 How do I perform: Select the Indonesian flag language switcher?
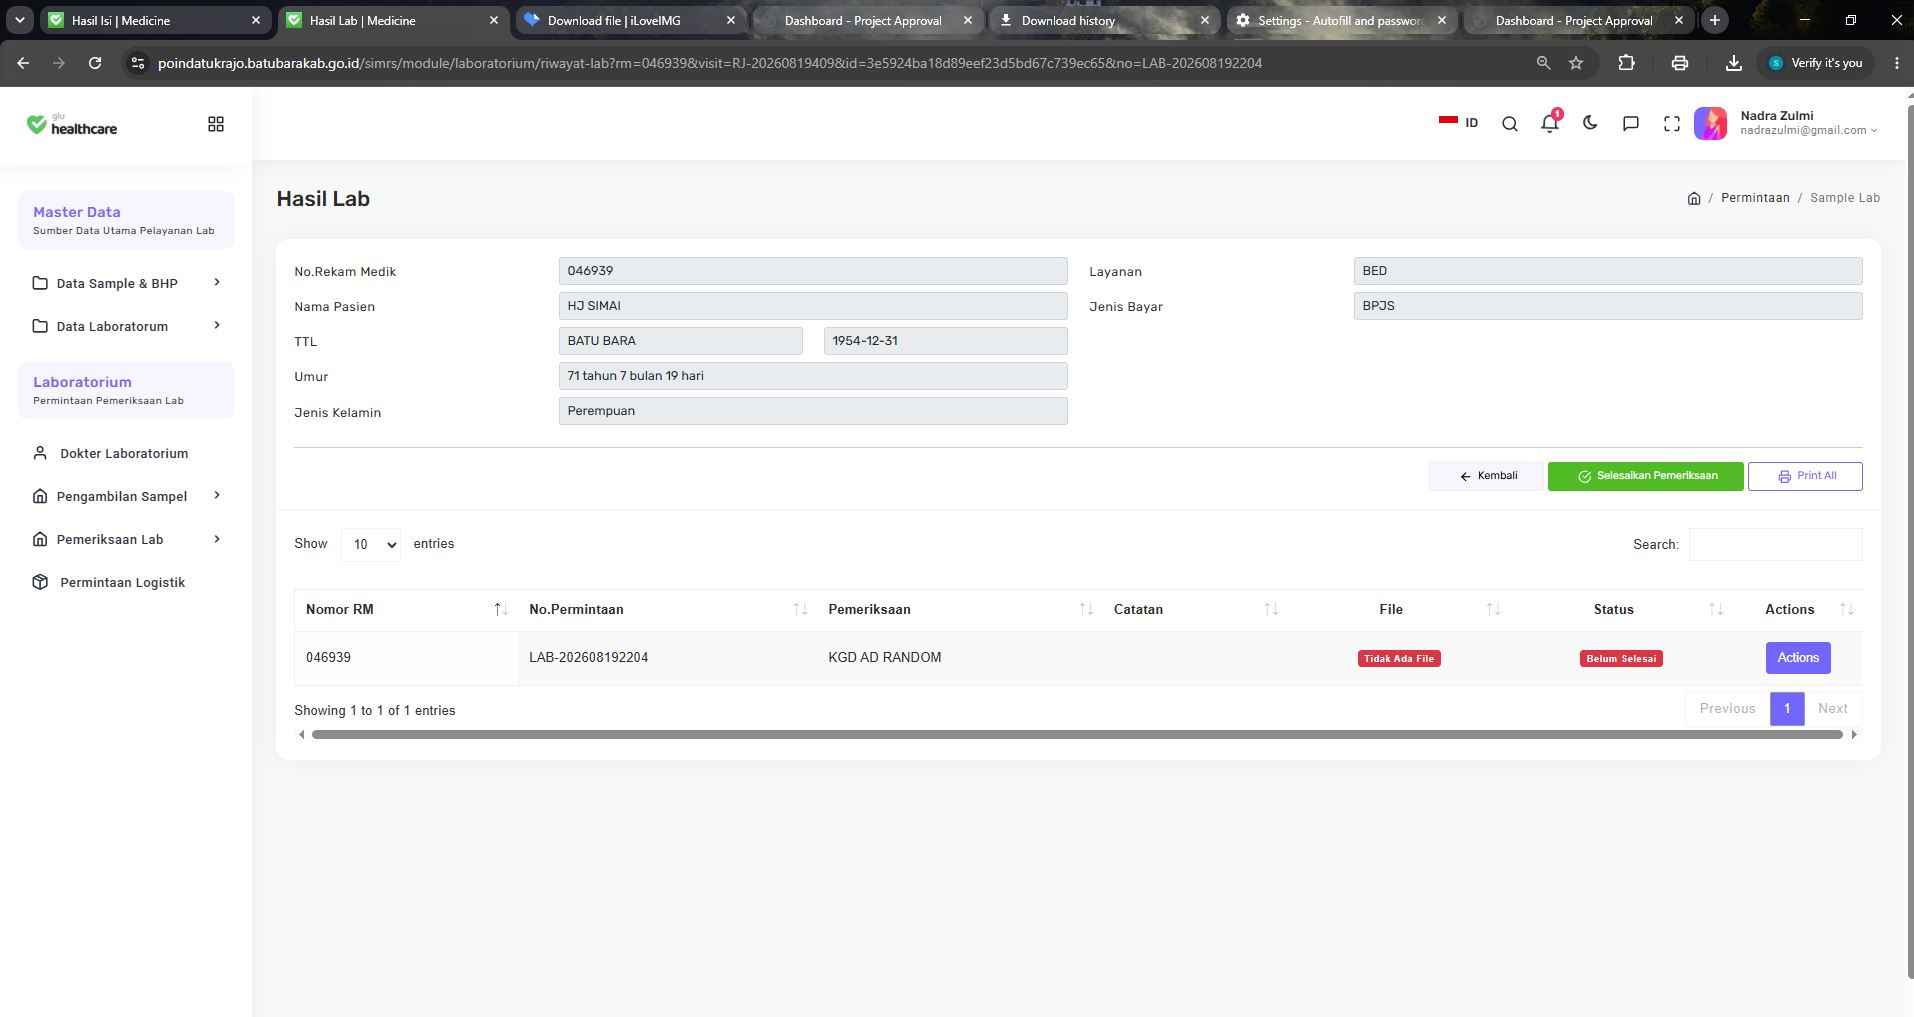pos(1458,122)
